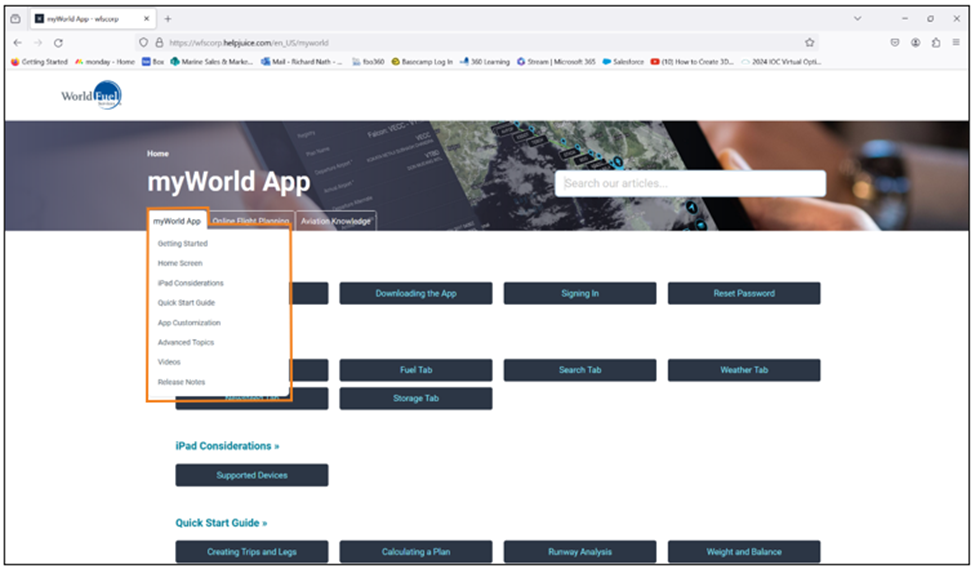The image size is (975, 569).
Task: Open the Weight and Balance article
Action: [744, 552]
